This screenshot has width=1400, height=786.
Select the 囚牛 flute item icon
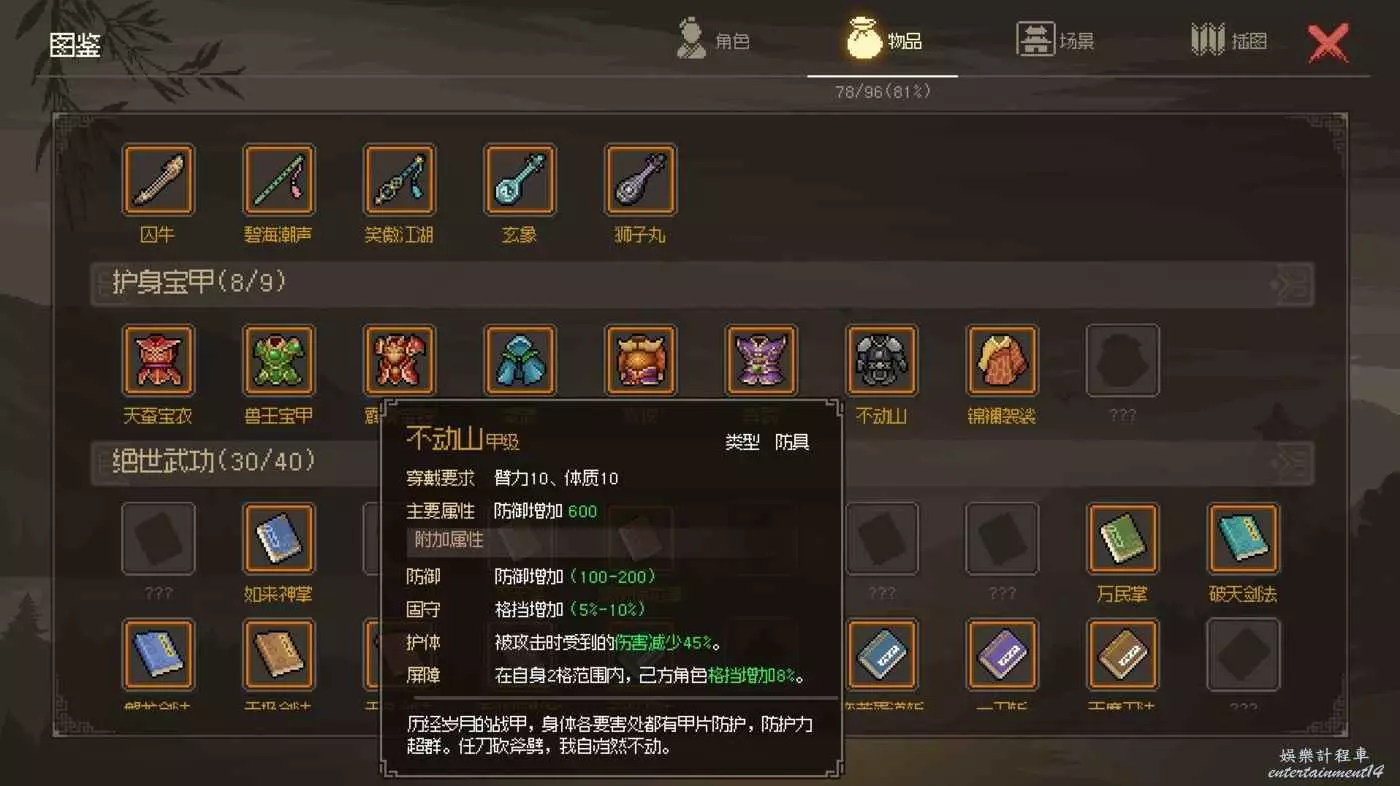click(x=158, y=180)
